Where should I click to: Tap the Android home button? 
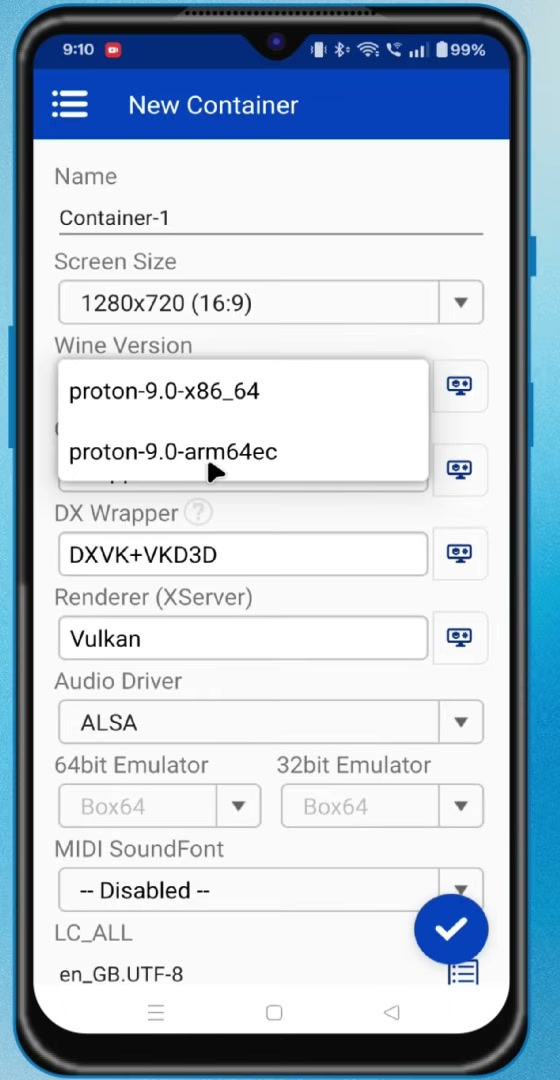[x=274, y=1012]
